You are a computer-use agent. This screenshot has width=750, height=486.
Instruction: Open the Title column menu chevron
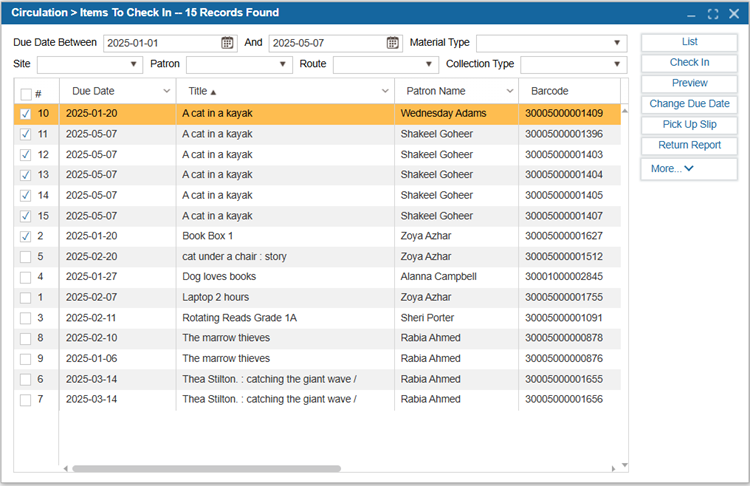click(x=386, y=91)
